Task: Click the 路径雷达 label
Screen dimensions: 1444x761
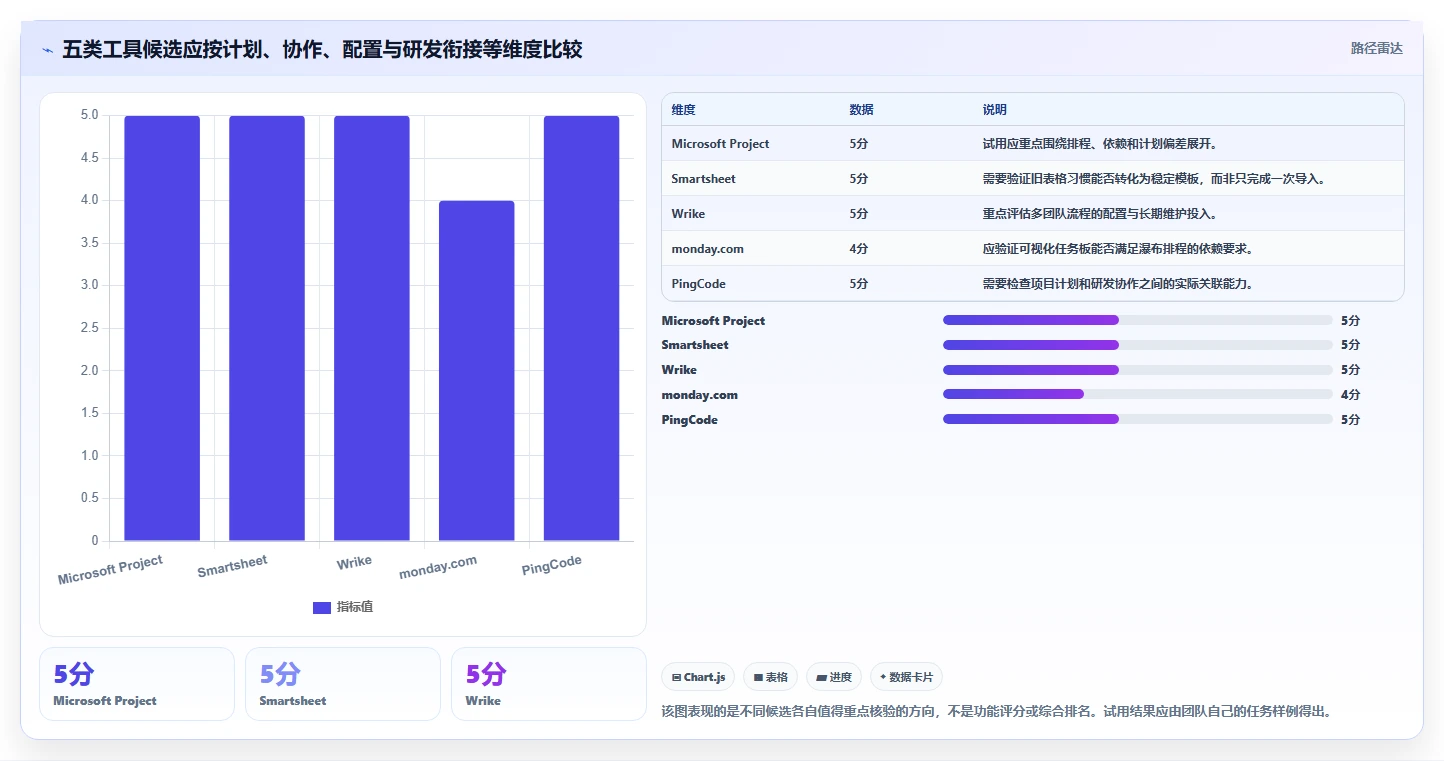Action: tap(1377, 48)
